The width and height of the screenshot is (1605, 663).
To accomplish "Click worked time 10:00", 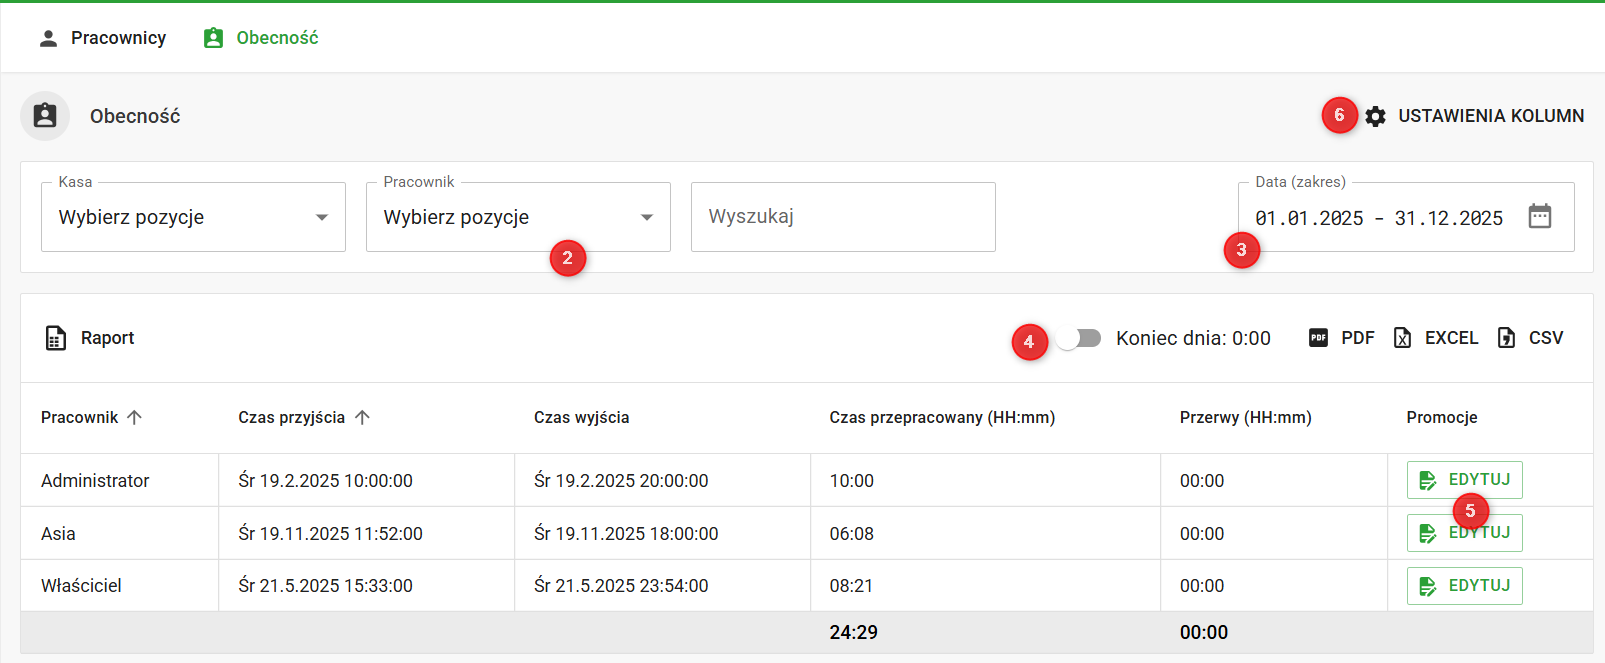I will 852,481.
